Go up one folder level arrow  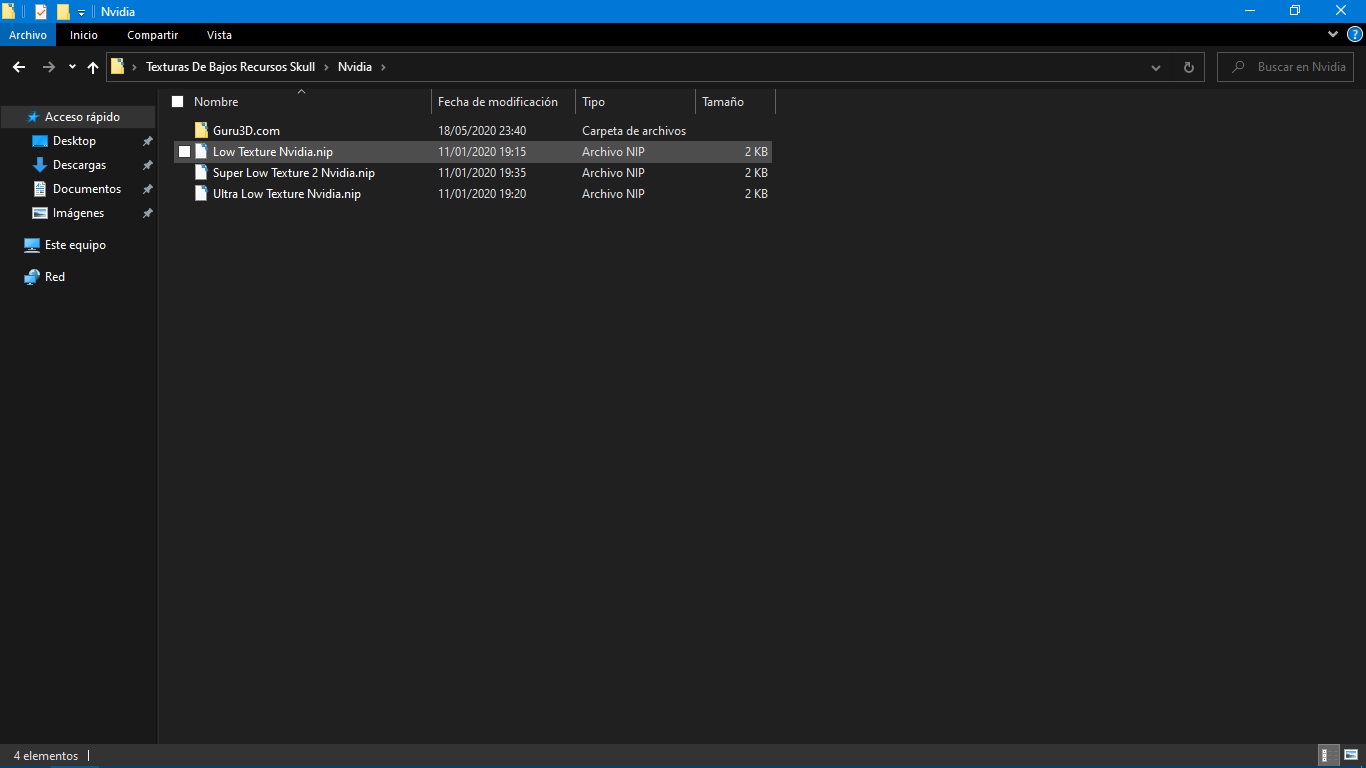pos(93,67)
